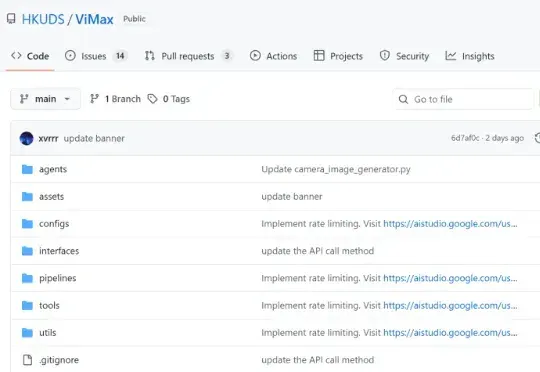540x372 pixels.
Task: Click the folder icon for tools
Action: [x=27, y=305]
